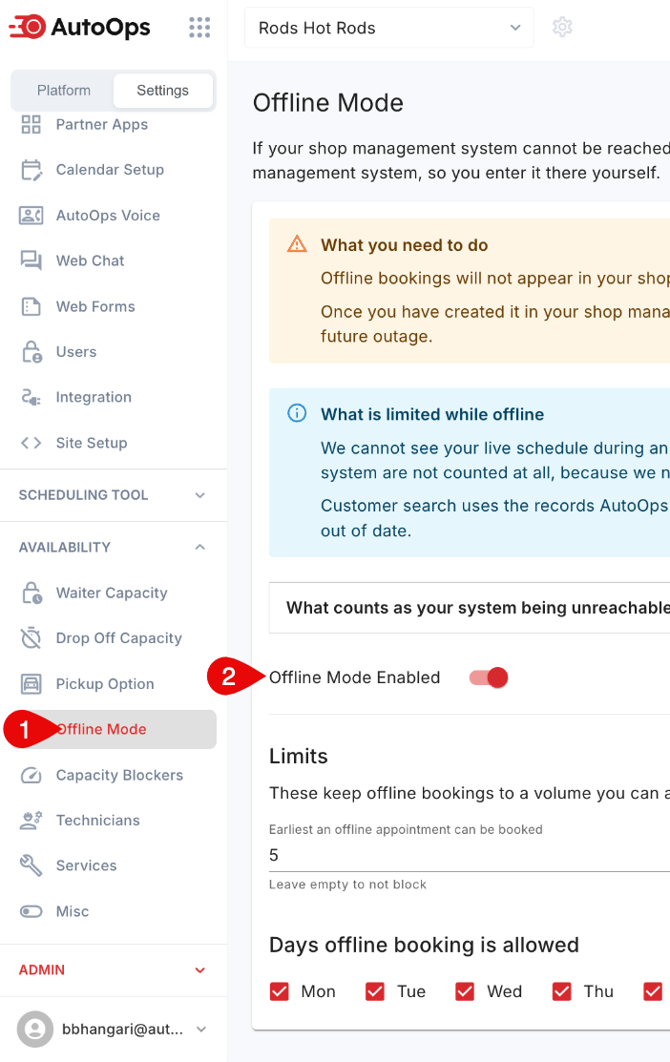The height and width of the screenshot is (1062, 670).
Task: Expand the Admin section
Action: pyautogui.click(x=113, y=970)
